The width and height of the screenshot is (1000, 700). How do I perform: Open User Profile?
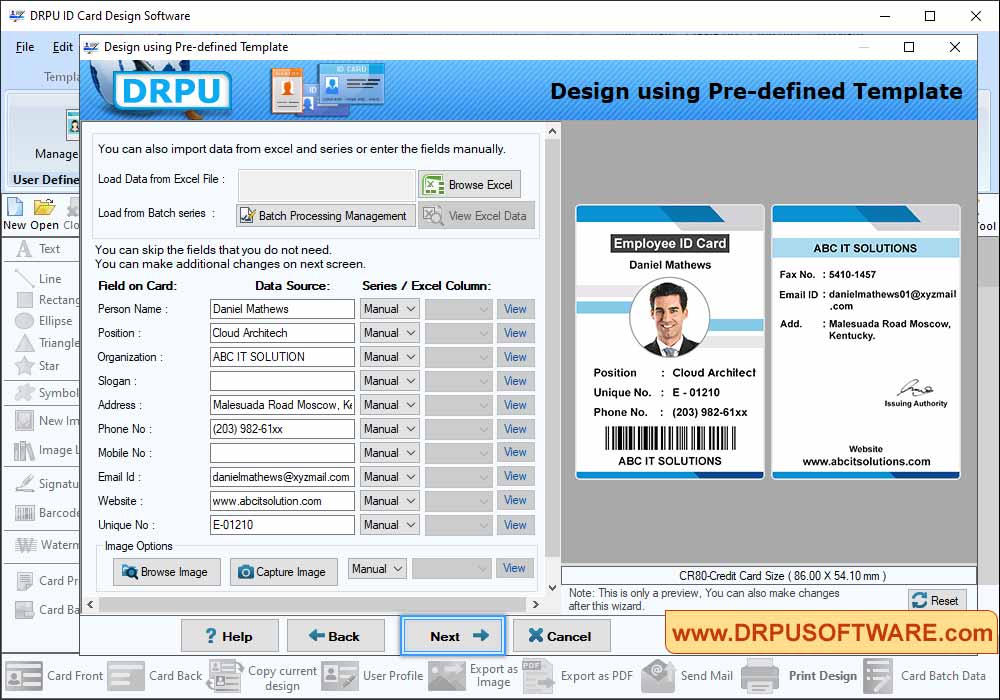372,676
